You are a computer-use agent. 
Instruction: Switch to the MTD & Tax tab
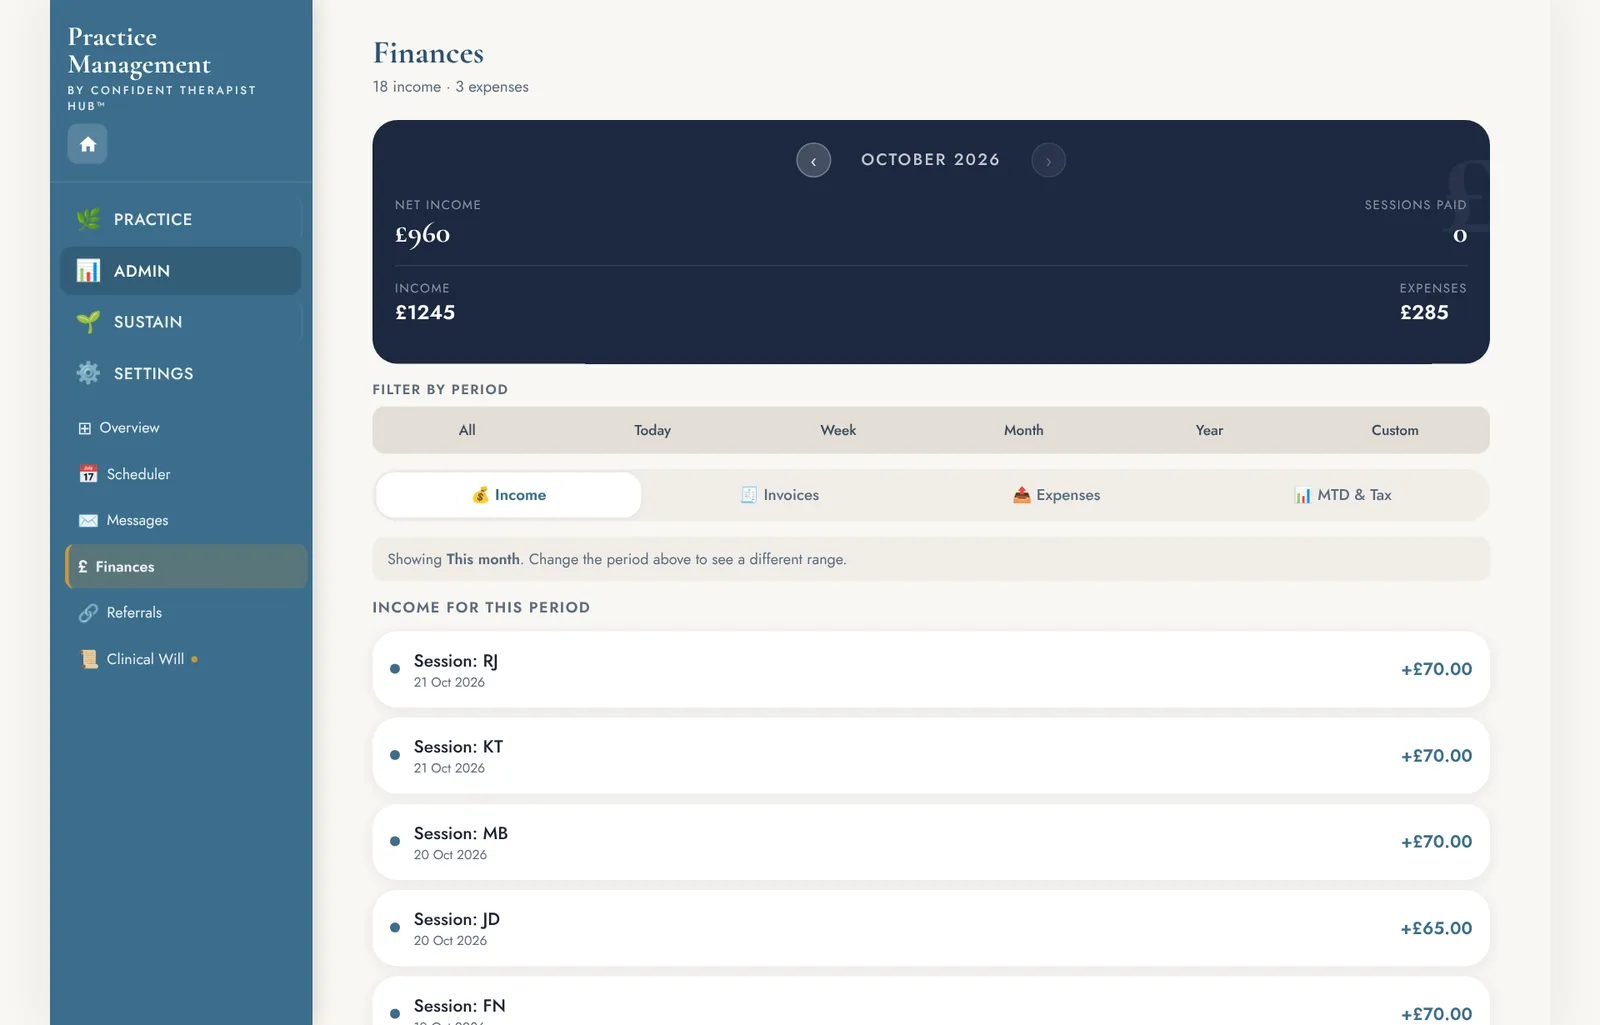(x=1343, y=495)
